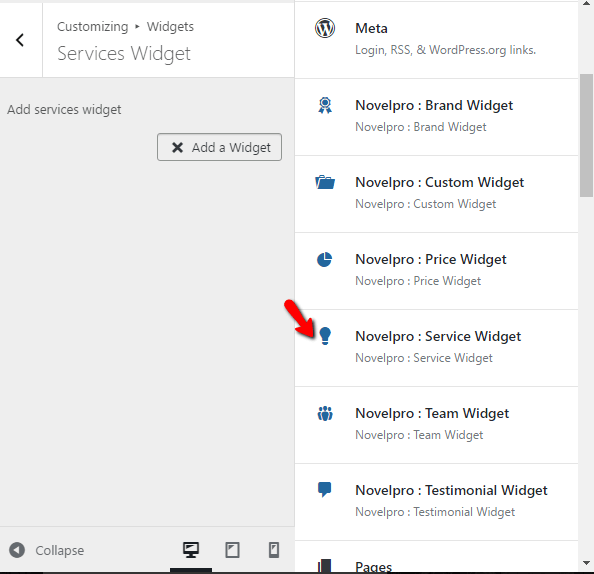Click the Team Widget people group icon
The height and width of the screenshot is (574, 594).
point(325,413)
